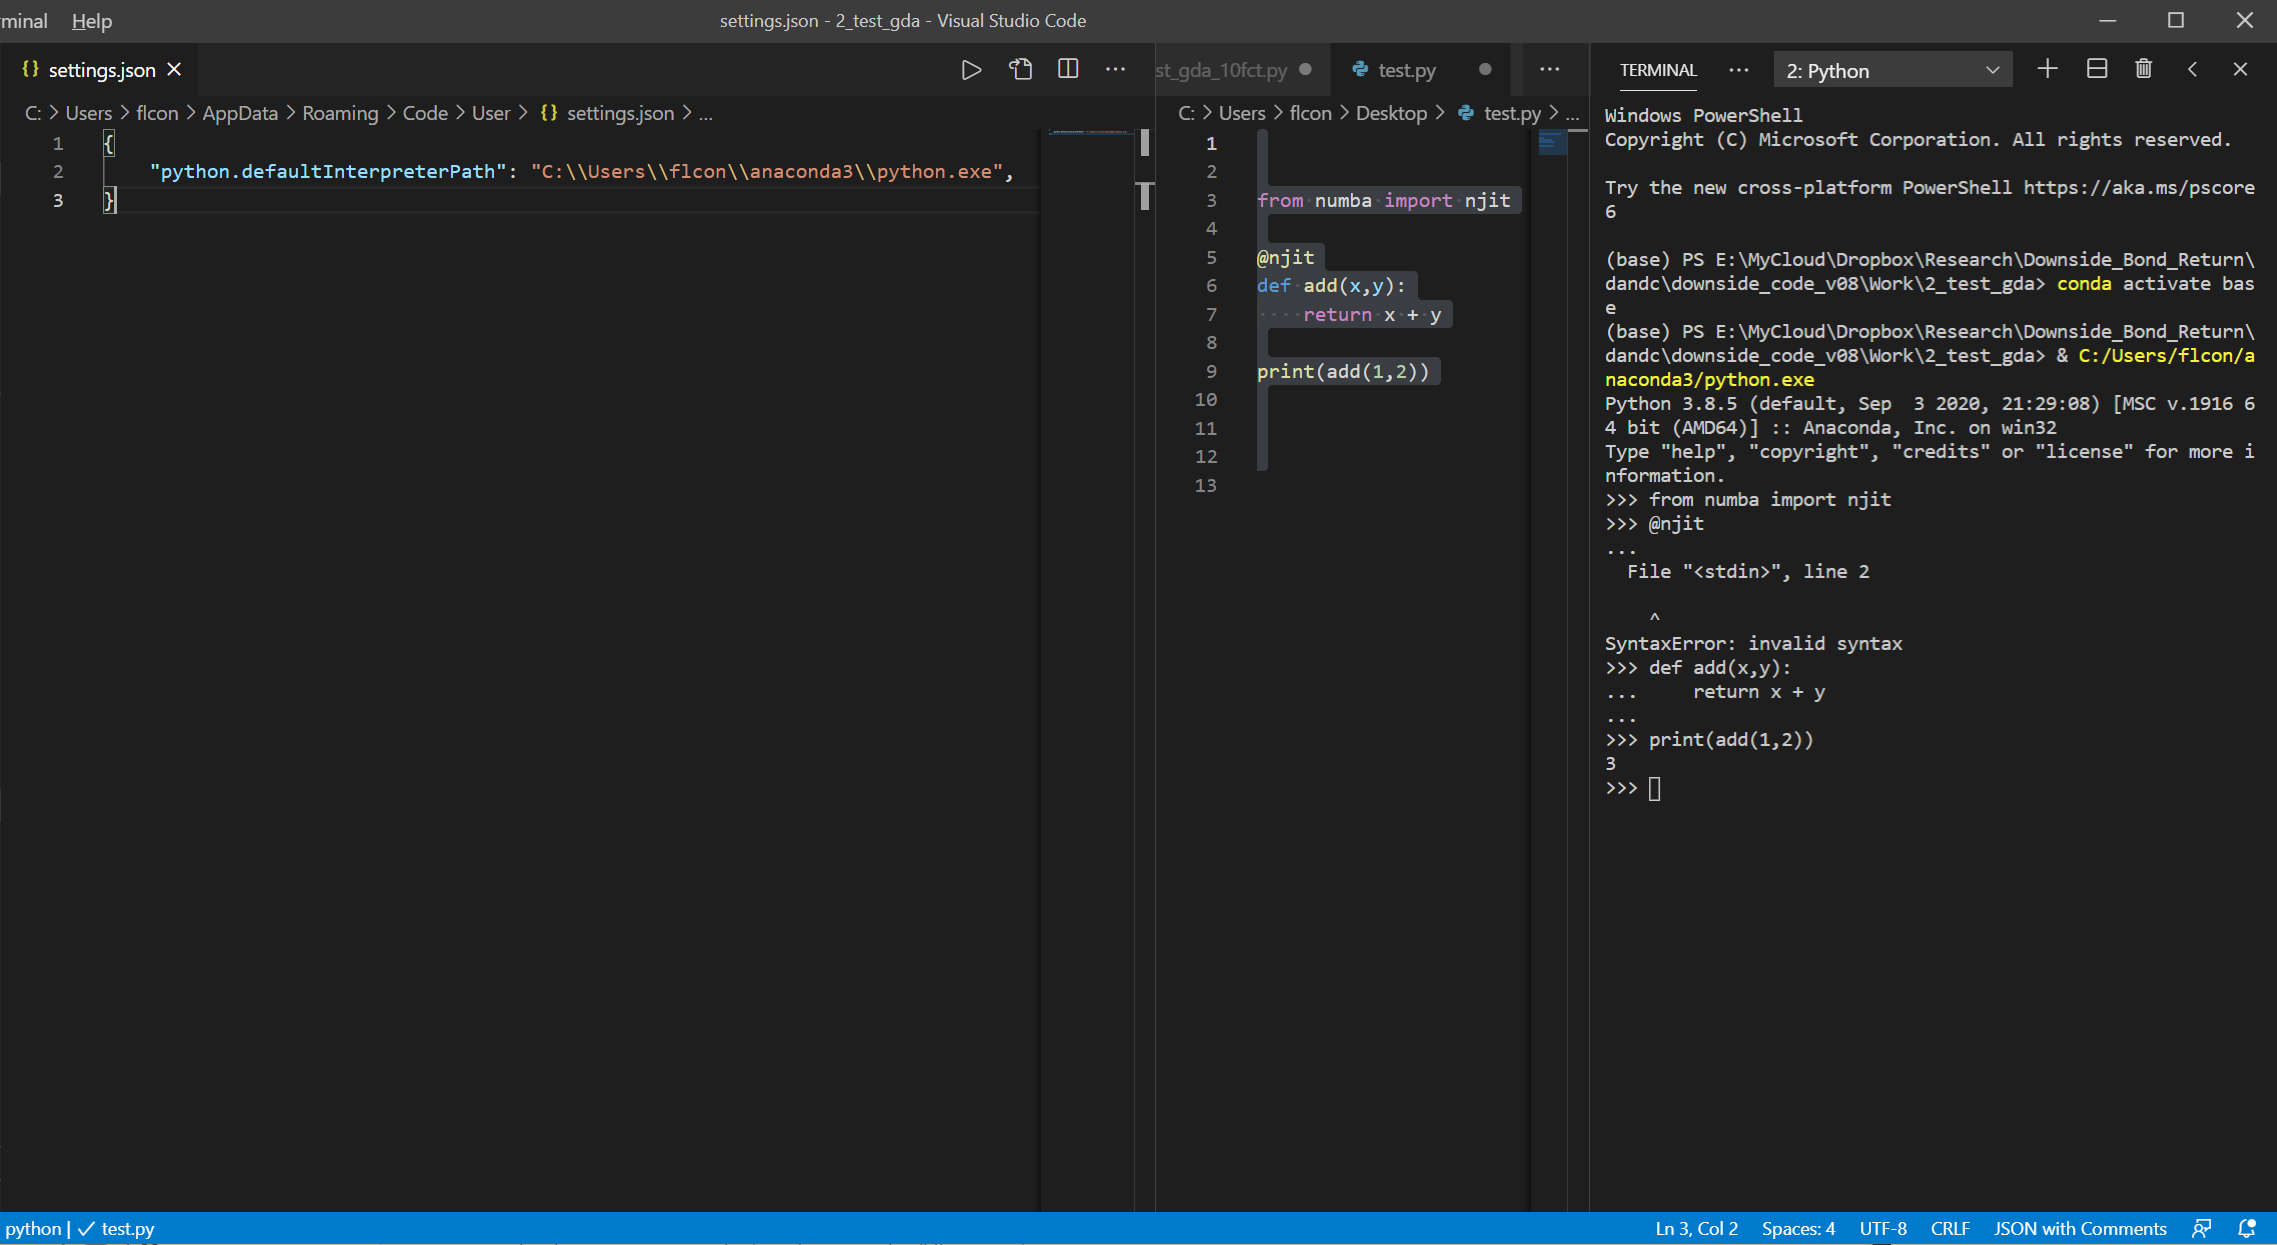Split the terminal panel
Image resolution: width=2277 pixels, height=1245 pixels.
coord(2097,69)
